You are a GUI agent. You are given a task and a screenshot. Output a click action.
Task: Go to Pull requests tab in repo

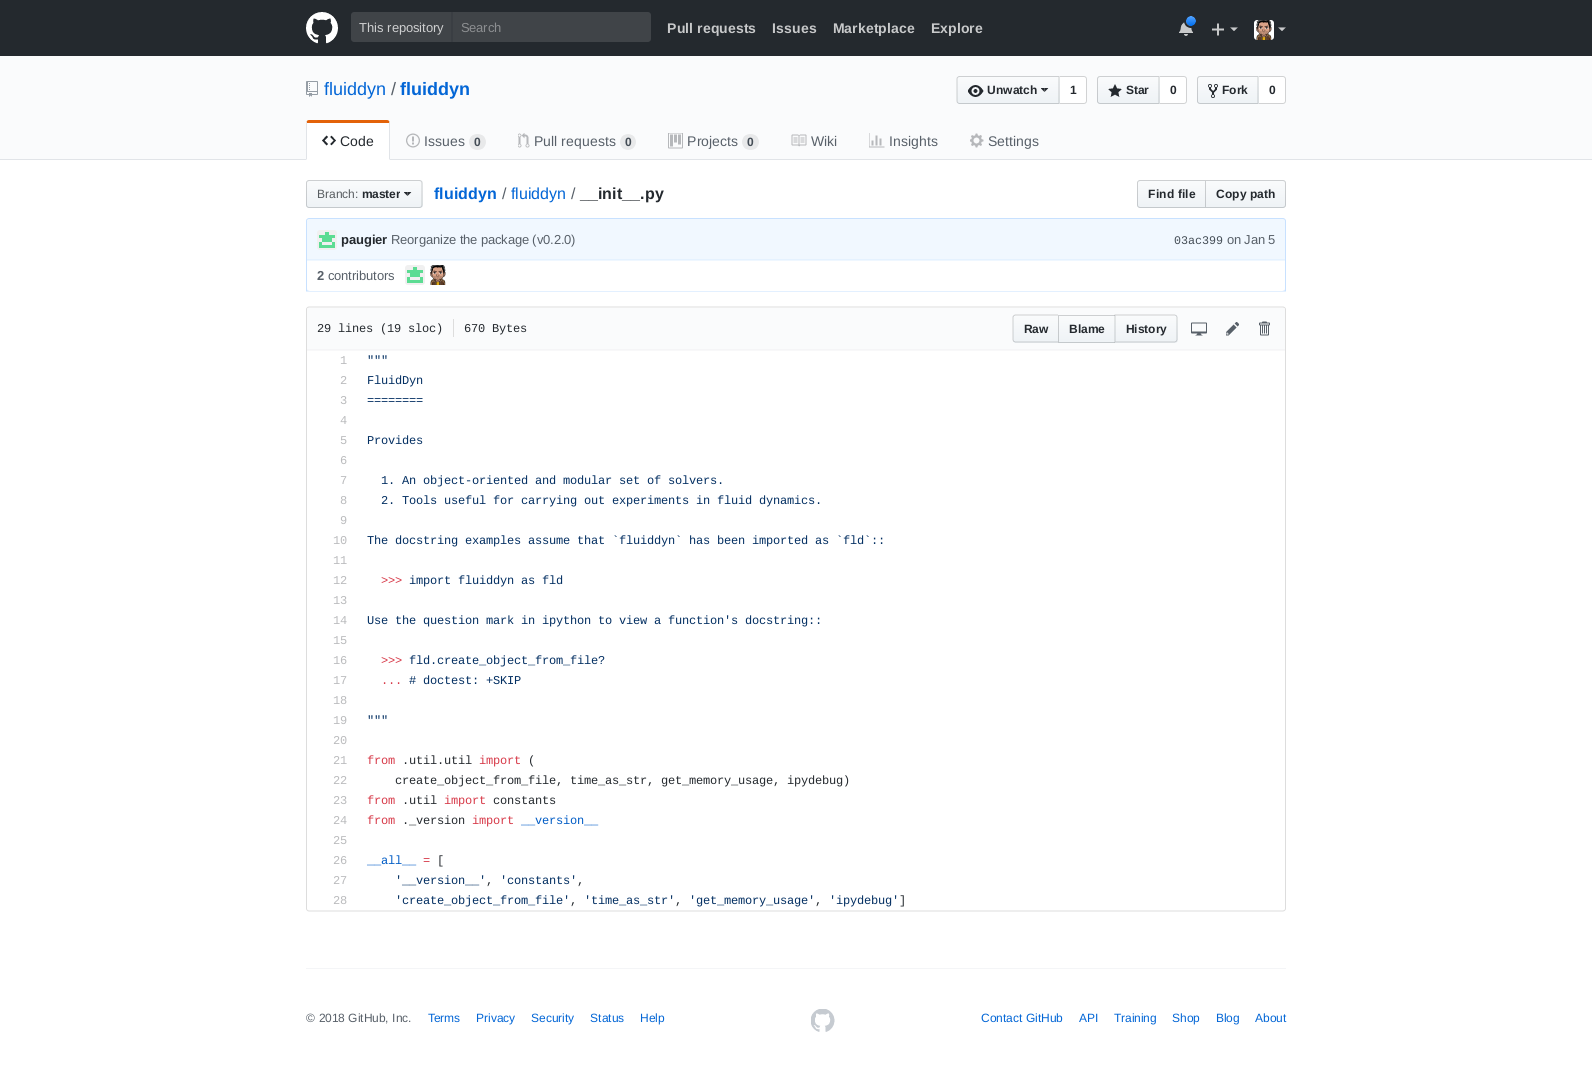click(576, 141)
